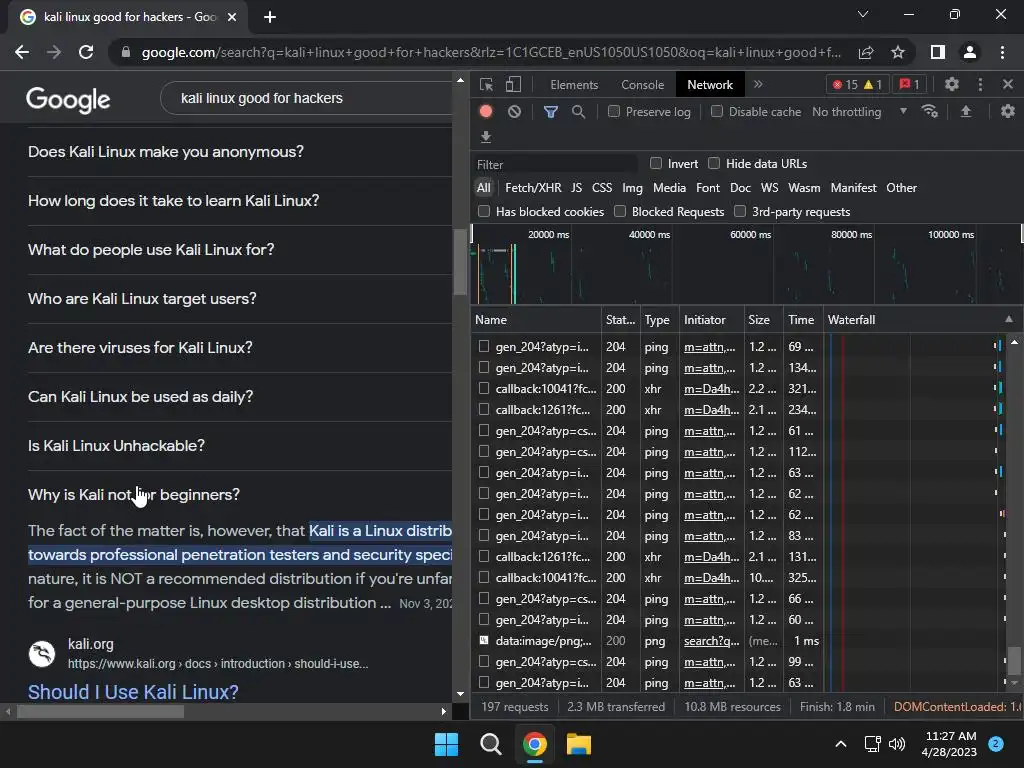Open Chrome profile avatar
This screenshot has width=1024, height=768.
pyautogui.click(x=970, y=52)
